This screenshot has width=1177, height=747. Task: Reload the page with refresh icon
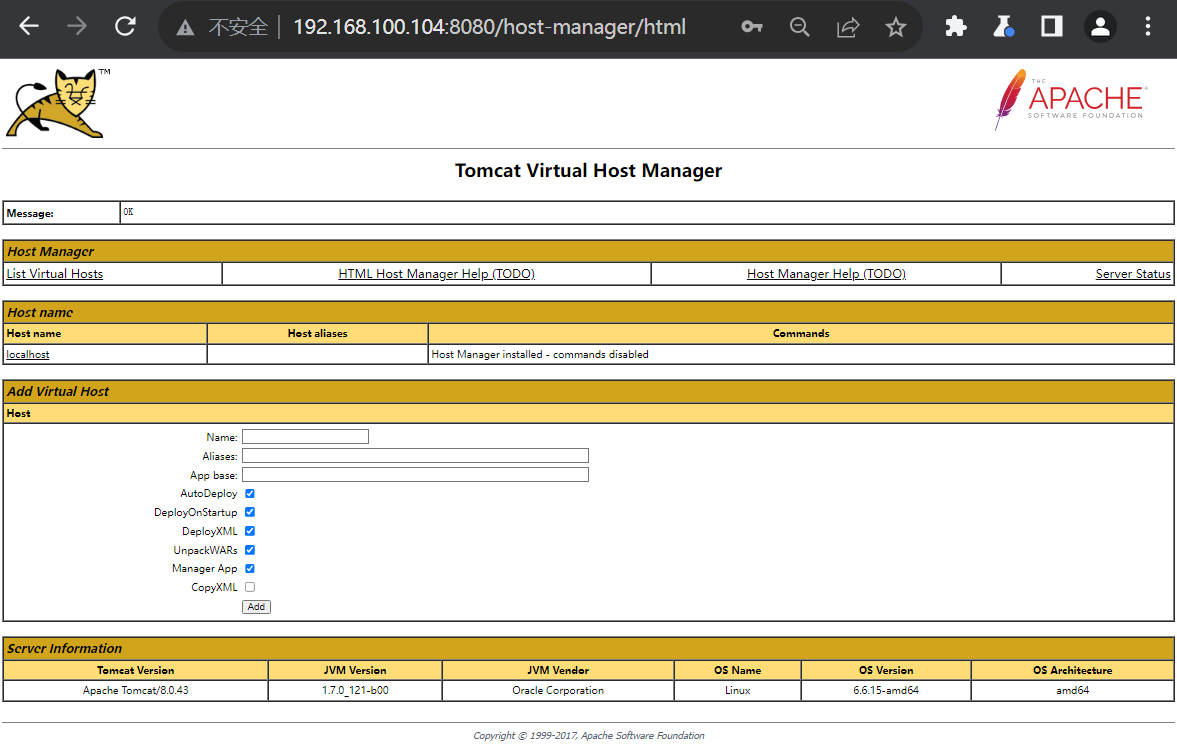pos(125,27)
